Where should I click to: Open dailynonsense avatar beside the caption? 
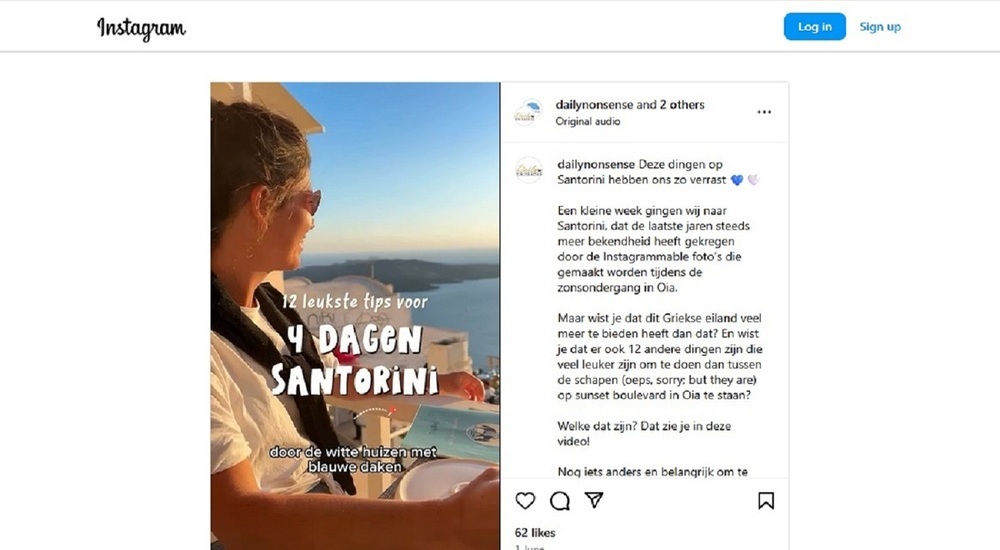click(529, 170)
